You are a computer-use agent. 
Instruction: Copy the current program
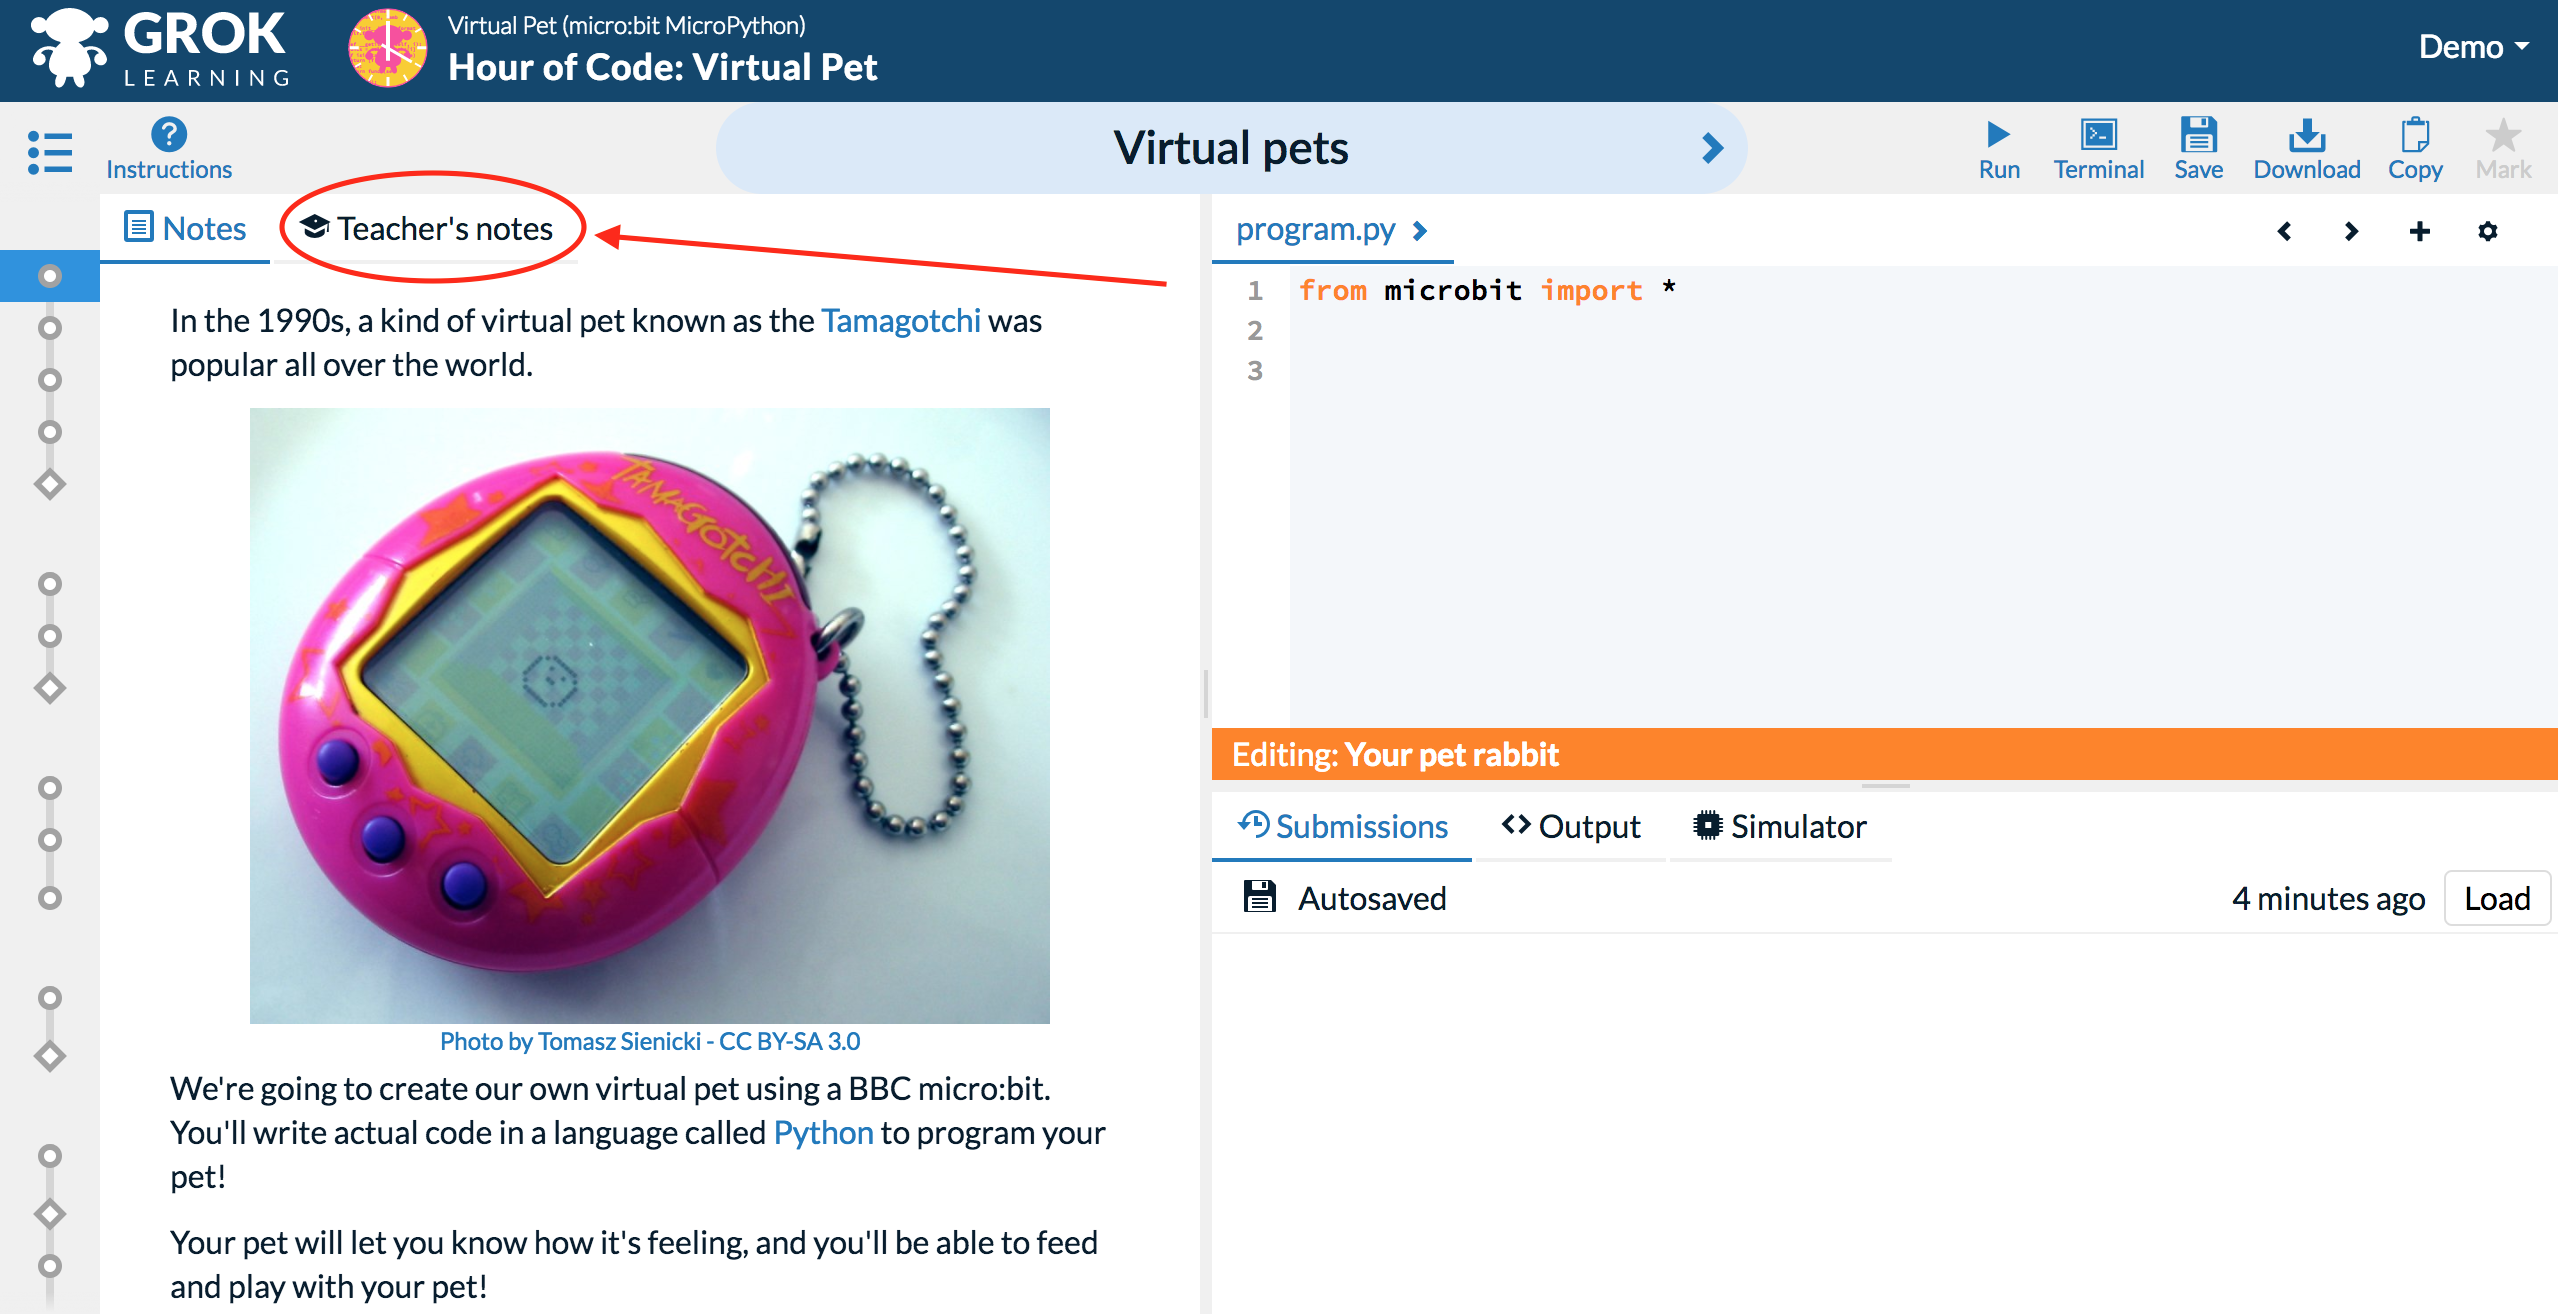click(2412, 147)
